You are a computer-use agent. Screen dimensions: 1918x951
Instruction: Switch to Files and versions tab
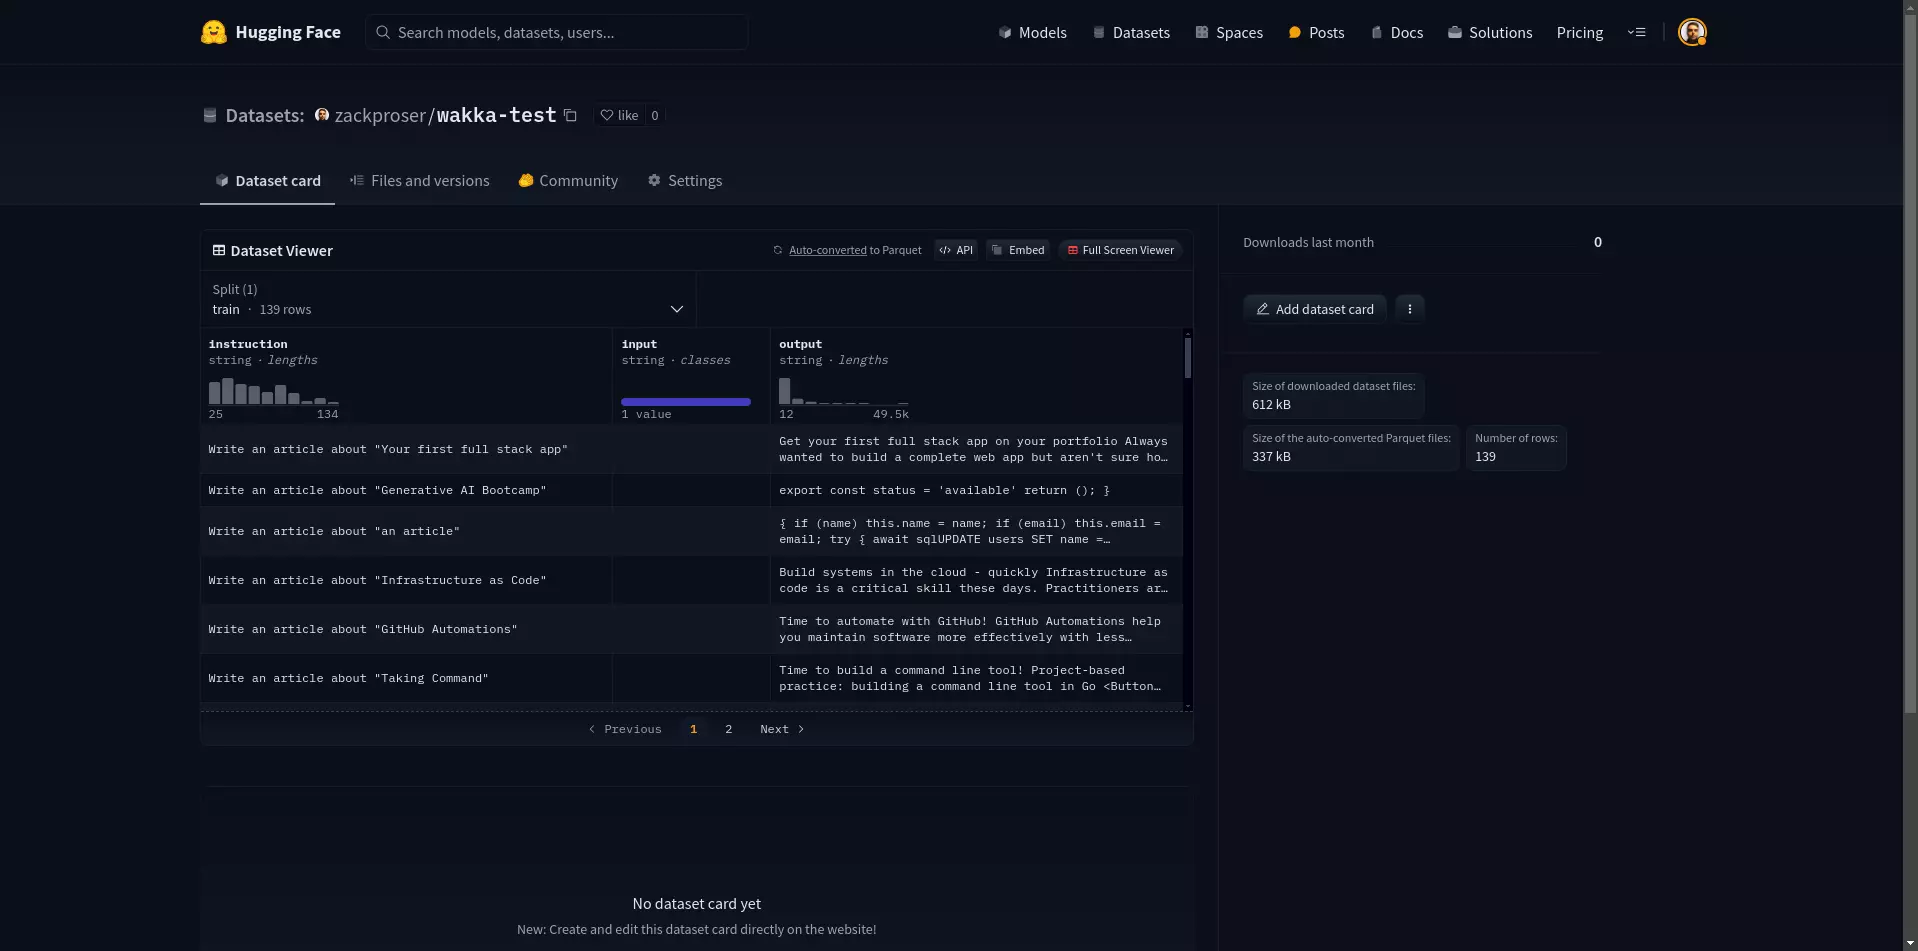[x=420, y=181]
